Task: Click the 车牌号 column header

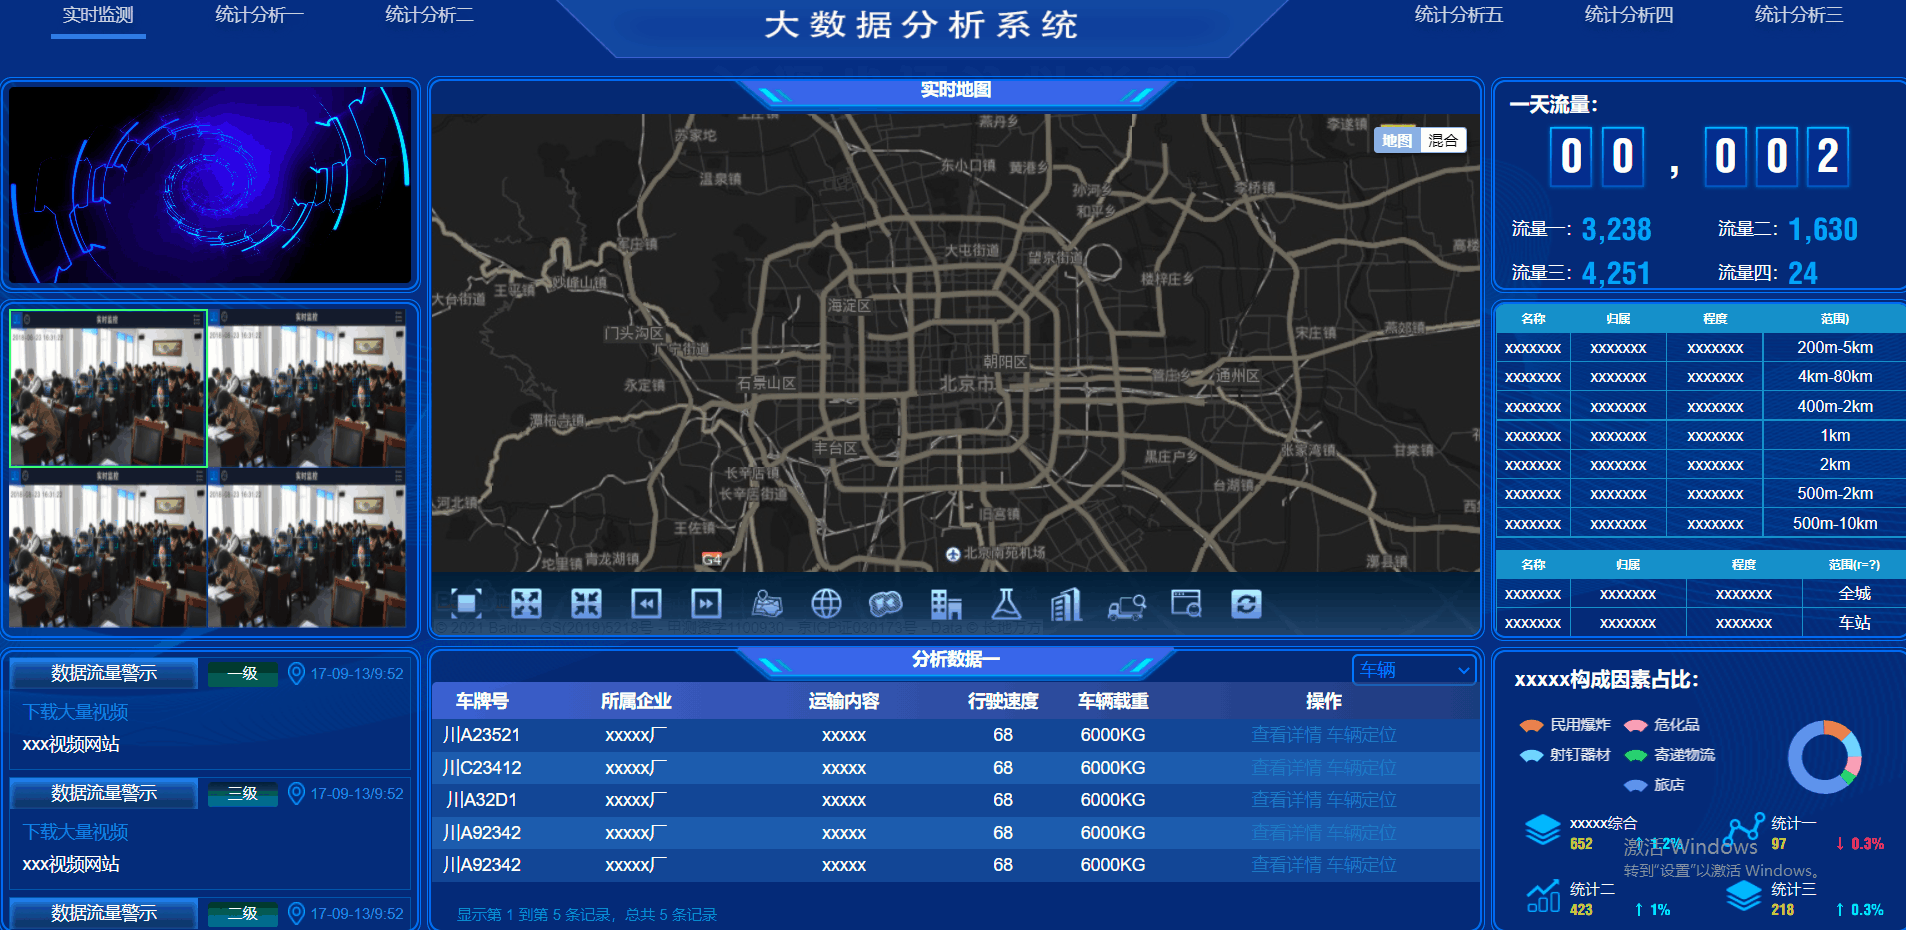Action: tap(482, 701)
